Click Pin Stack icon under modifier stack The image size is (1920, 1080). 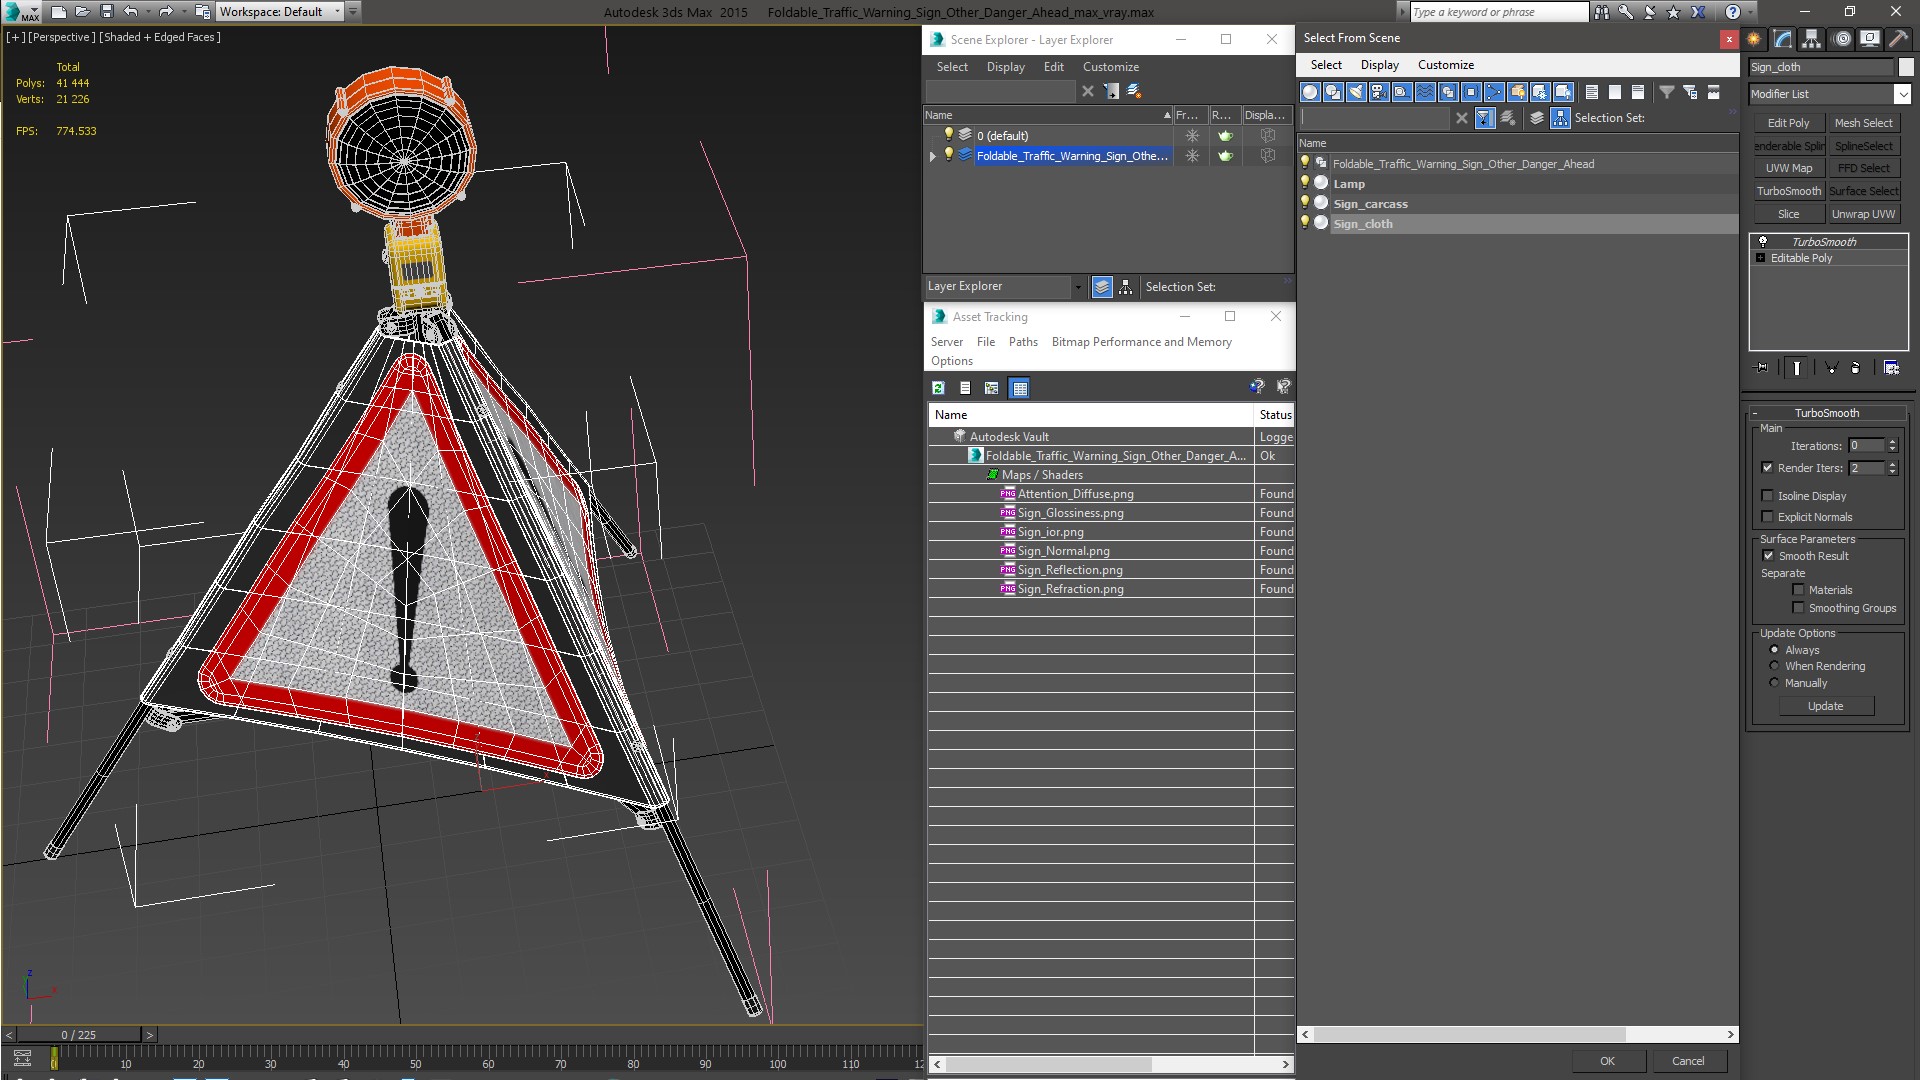click(x=1762, y=368)
